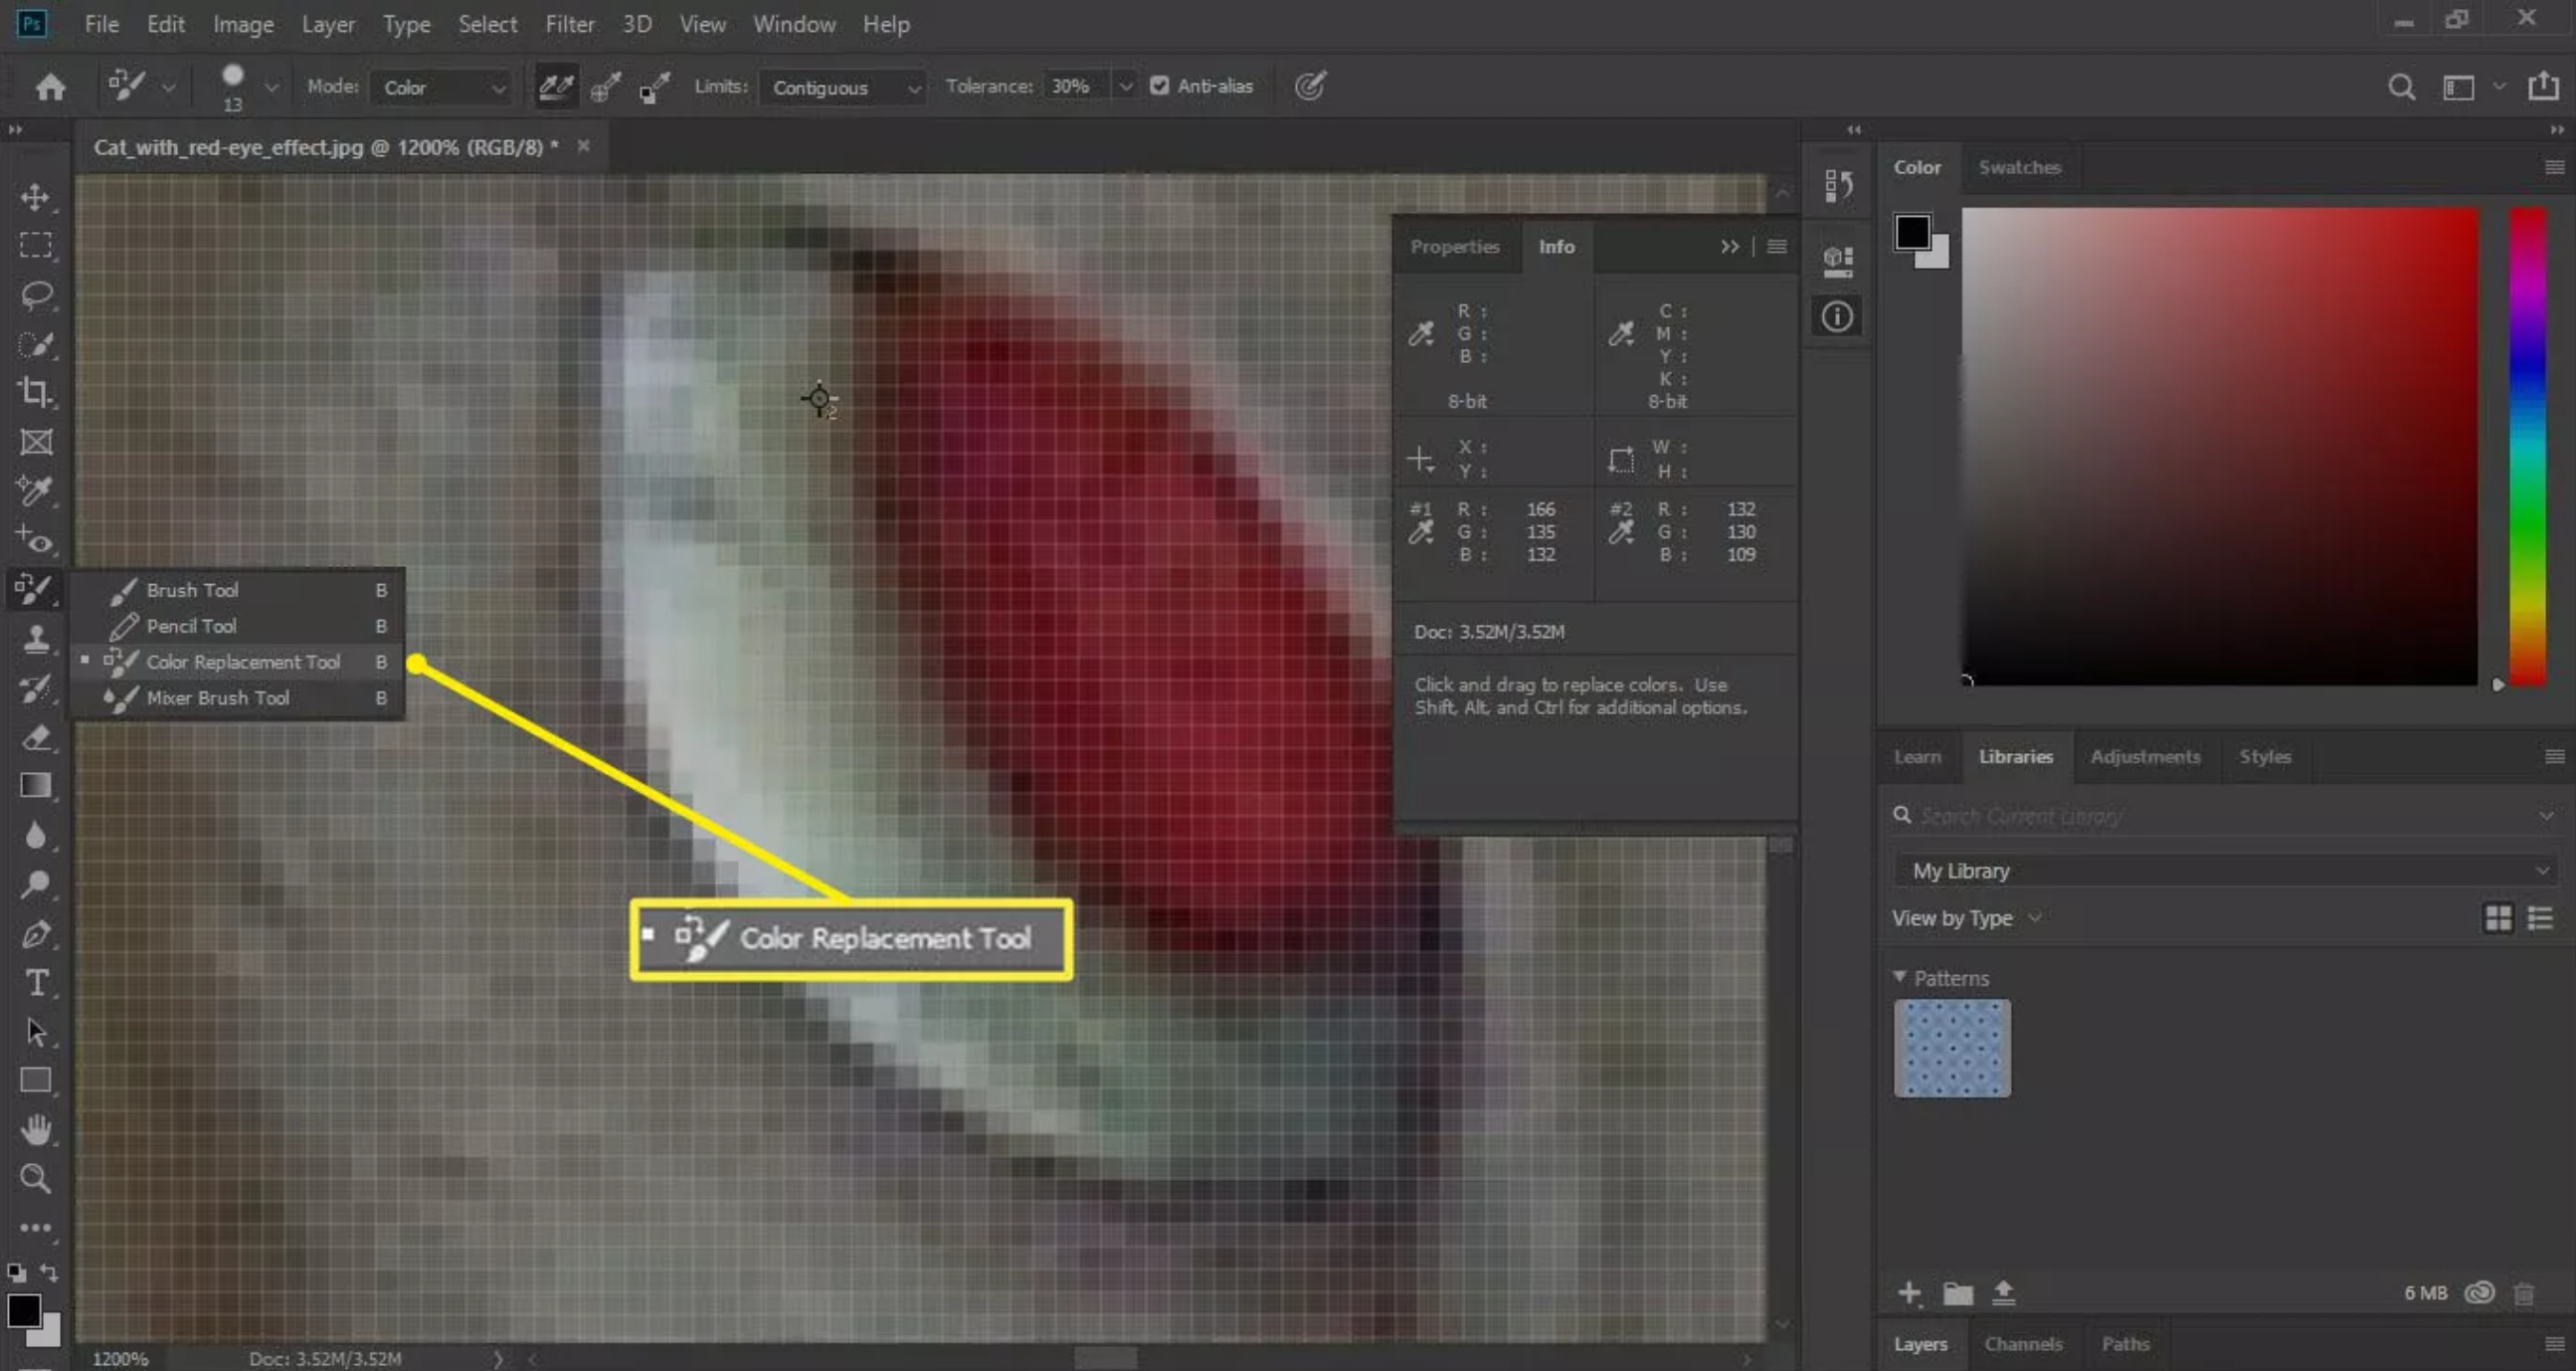The width and height of the screenshot is (2576, 1371).
Task: Select the Zoom tool
Action: (36, 1179)
